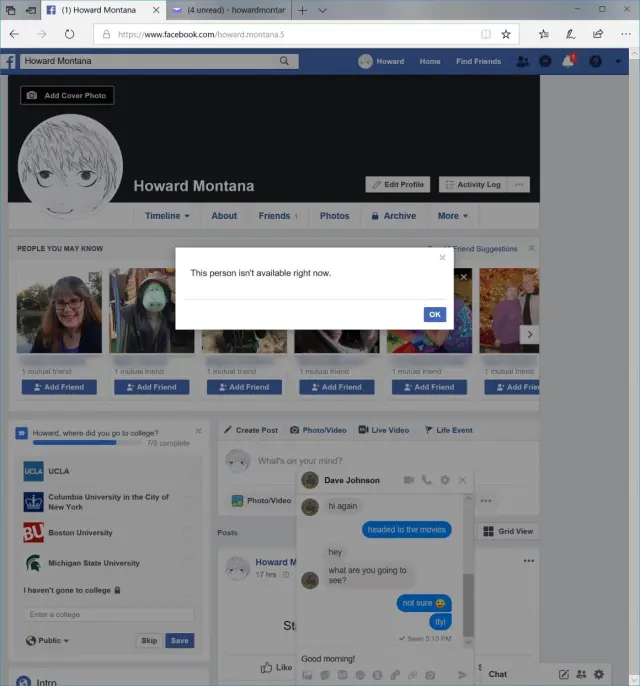Image resolution: width=640 pixels, height=686 pixels.
Task: Expand the More profile menu
Action: tap(452, 216)
